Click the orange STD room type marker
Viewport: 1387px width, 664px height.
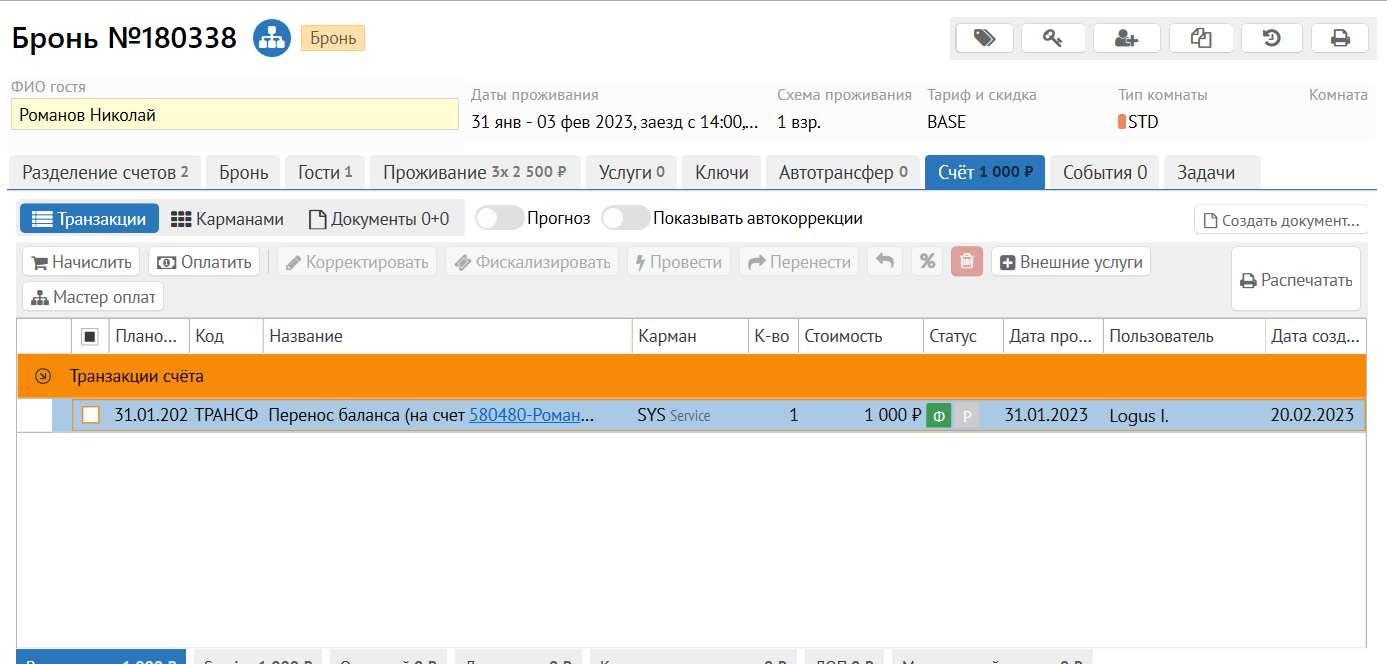1122,122
